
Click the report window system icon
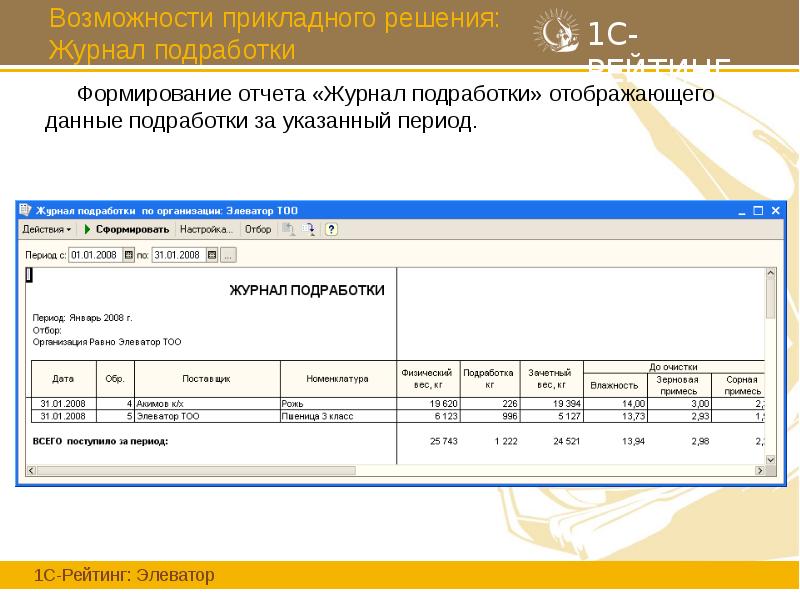24,208
